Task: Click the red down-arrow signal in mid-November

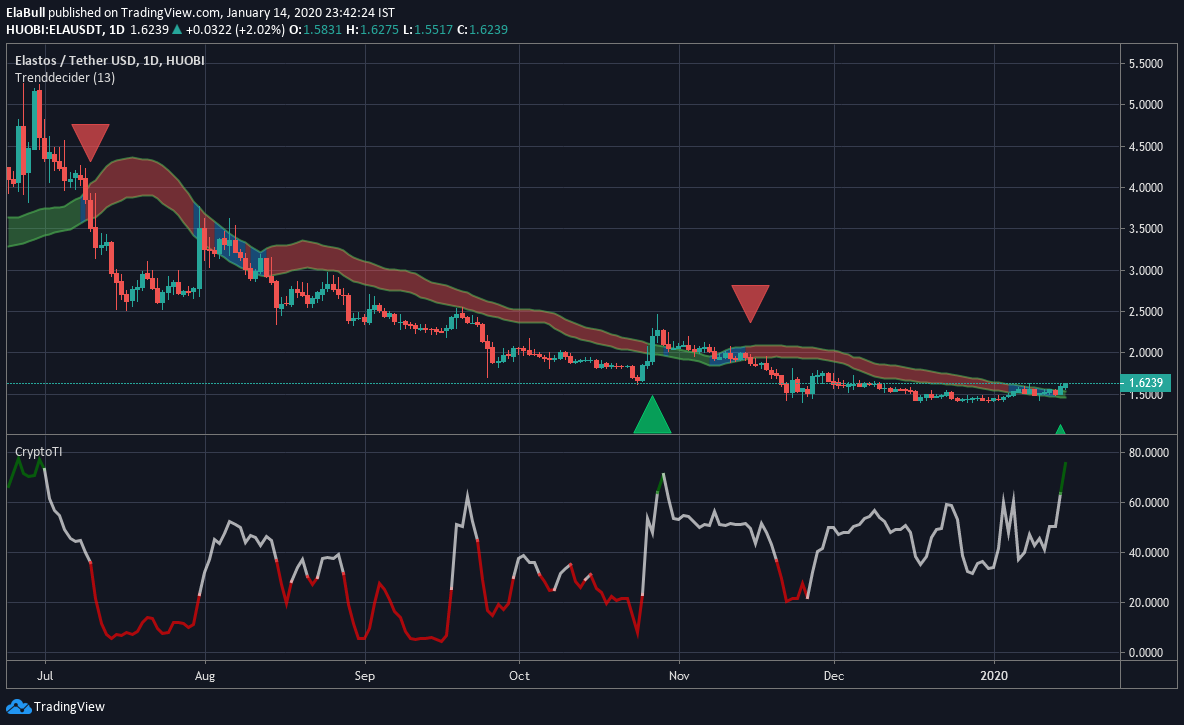Action: pyautogui.click(x=751, y=304)
